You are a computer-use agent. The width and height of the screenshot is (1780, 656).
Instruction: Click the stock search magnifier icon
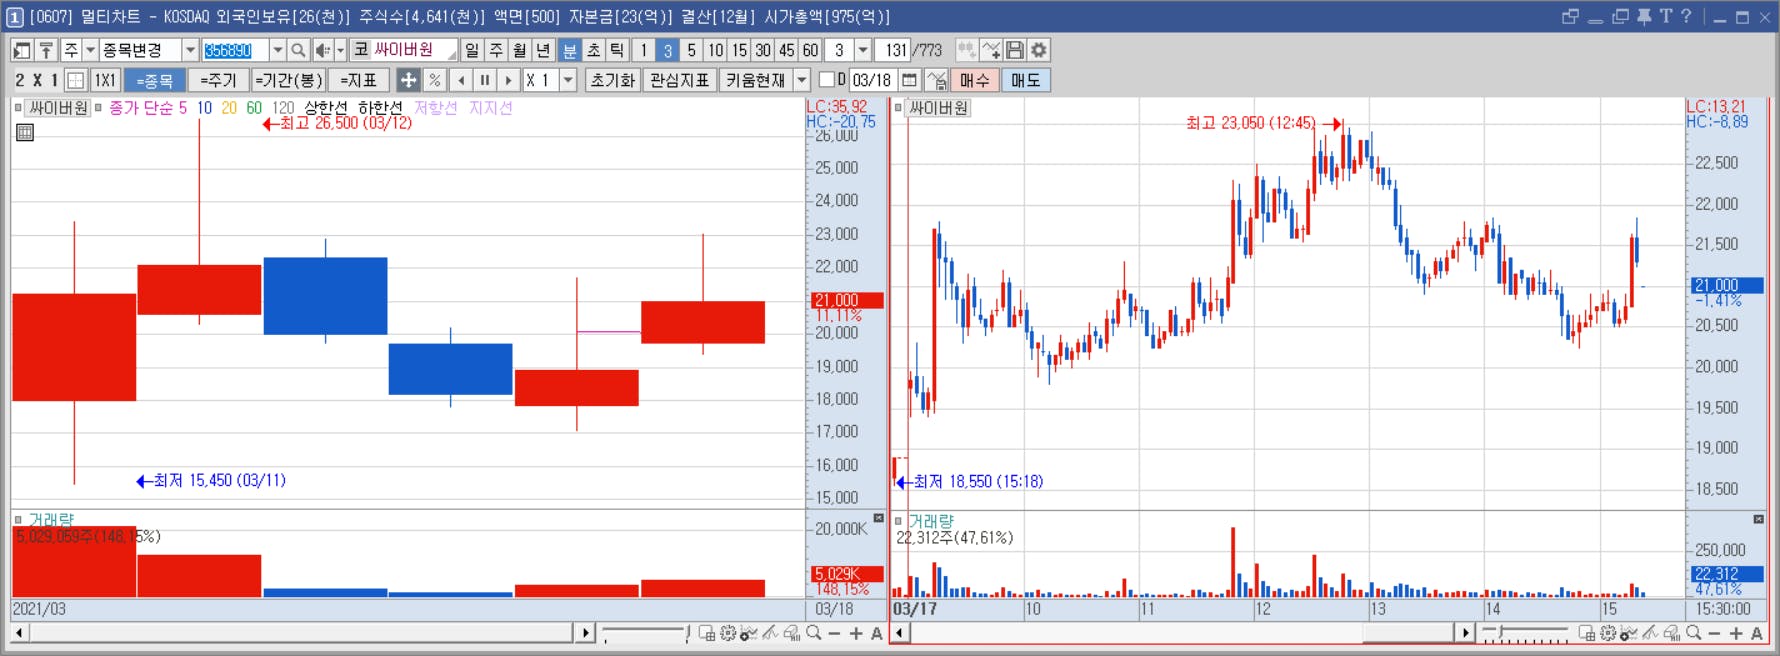pyautogui.click(x=298, y=50)
